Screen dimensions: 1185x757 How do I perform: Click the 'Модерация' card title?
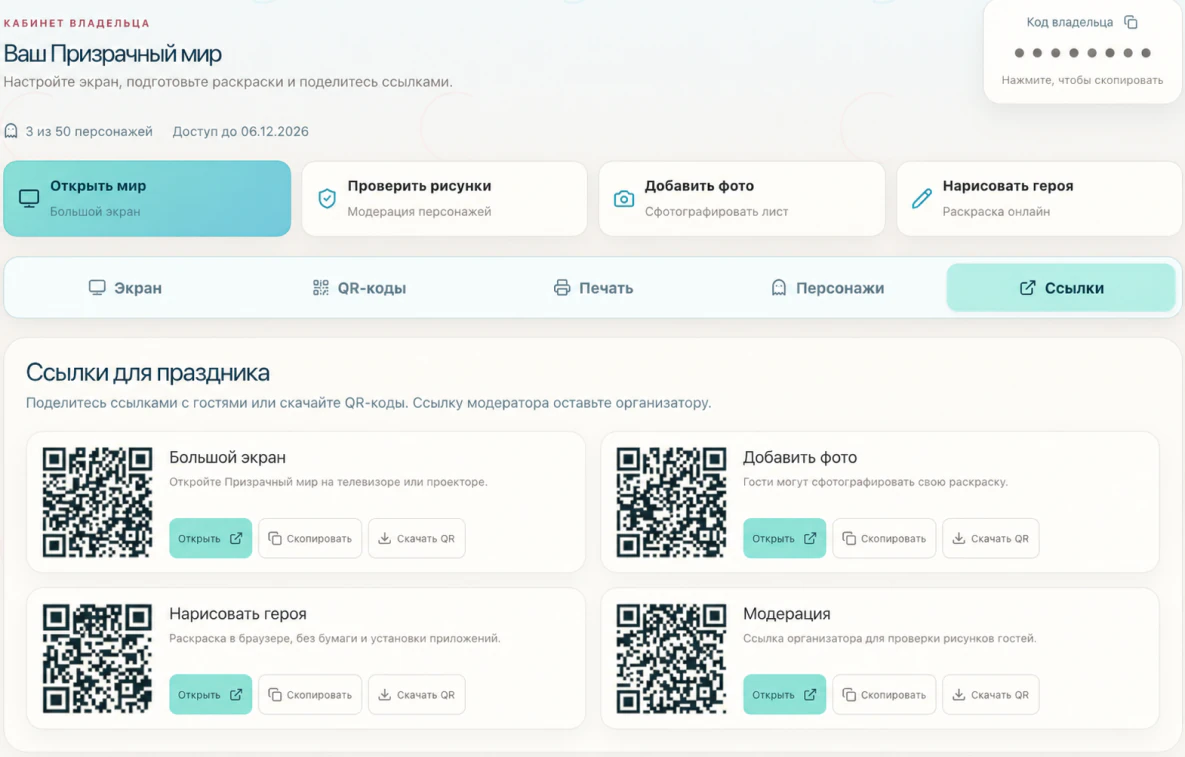point(787,614)
